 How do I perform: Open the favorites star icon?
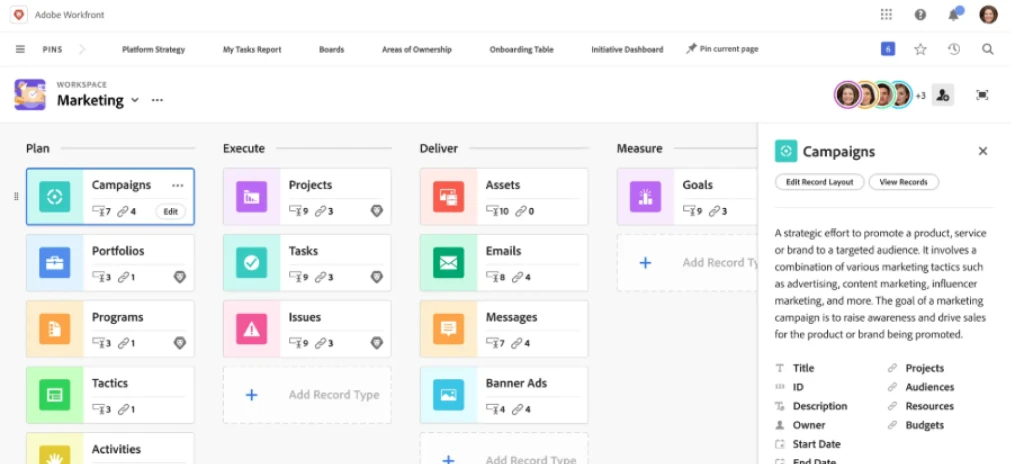(x=920, y=49)
